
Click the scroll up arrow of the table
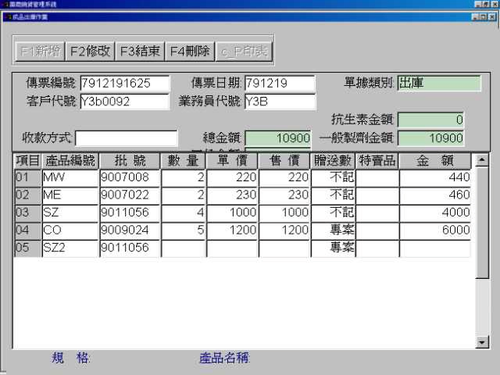(x=482, y=160)
